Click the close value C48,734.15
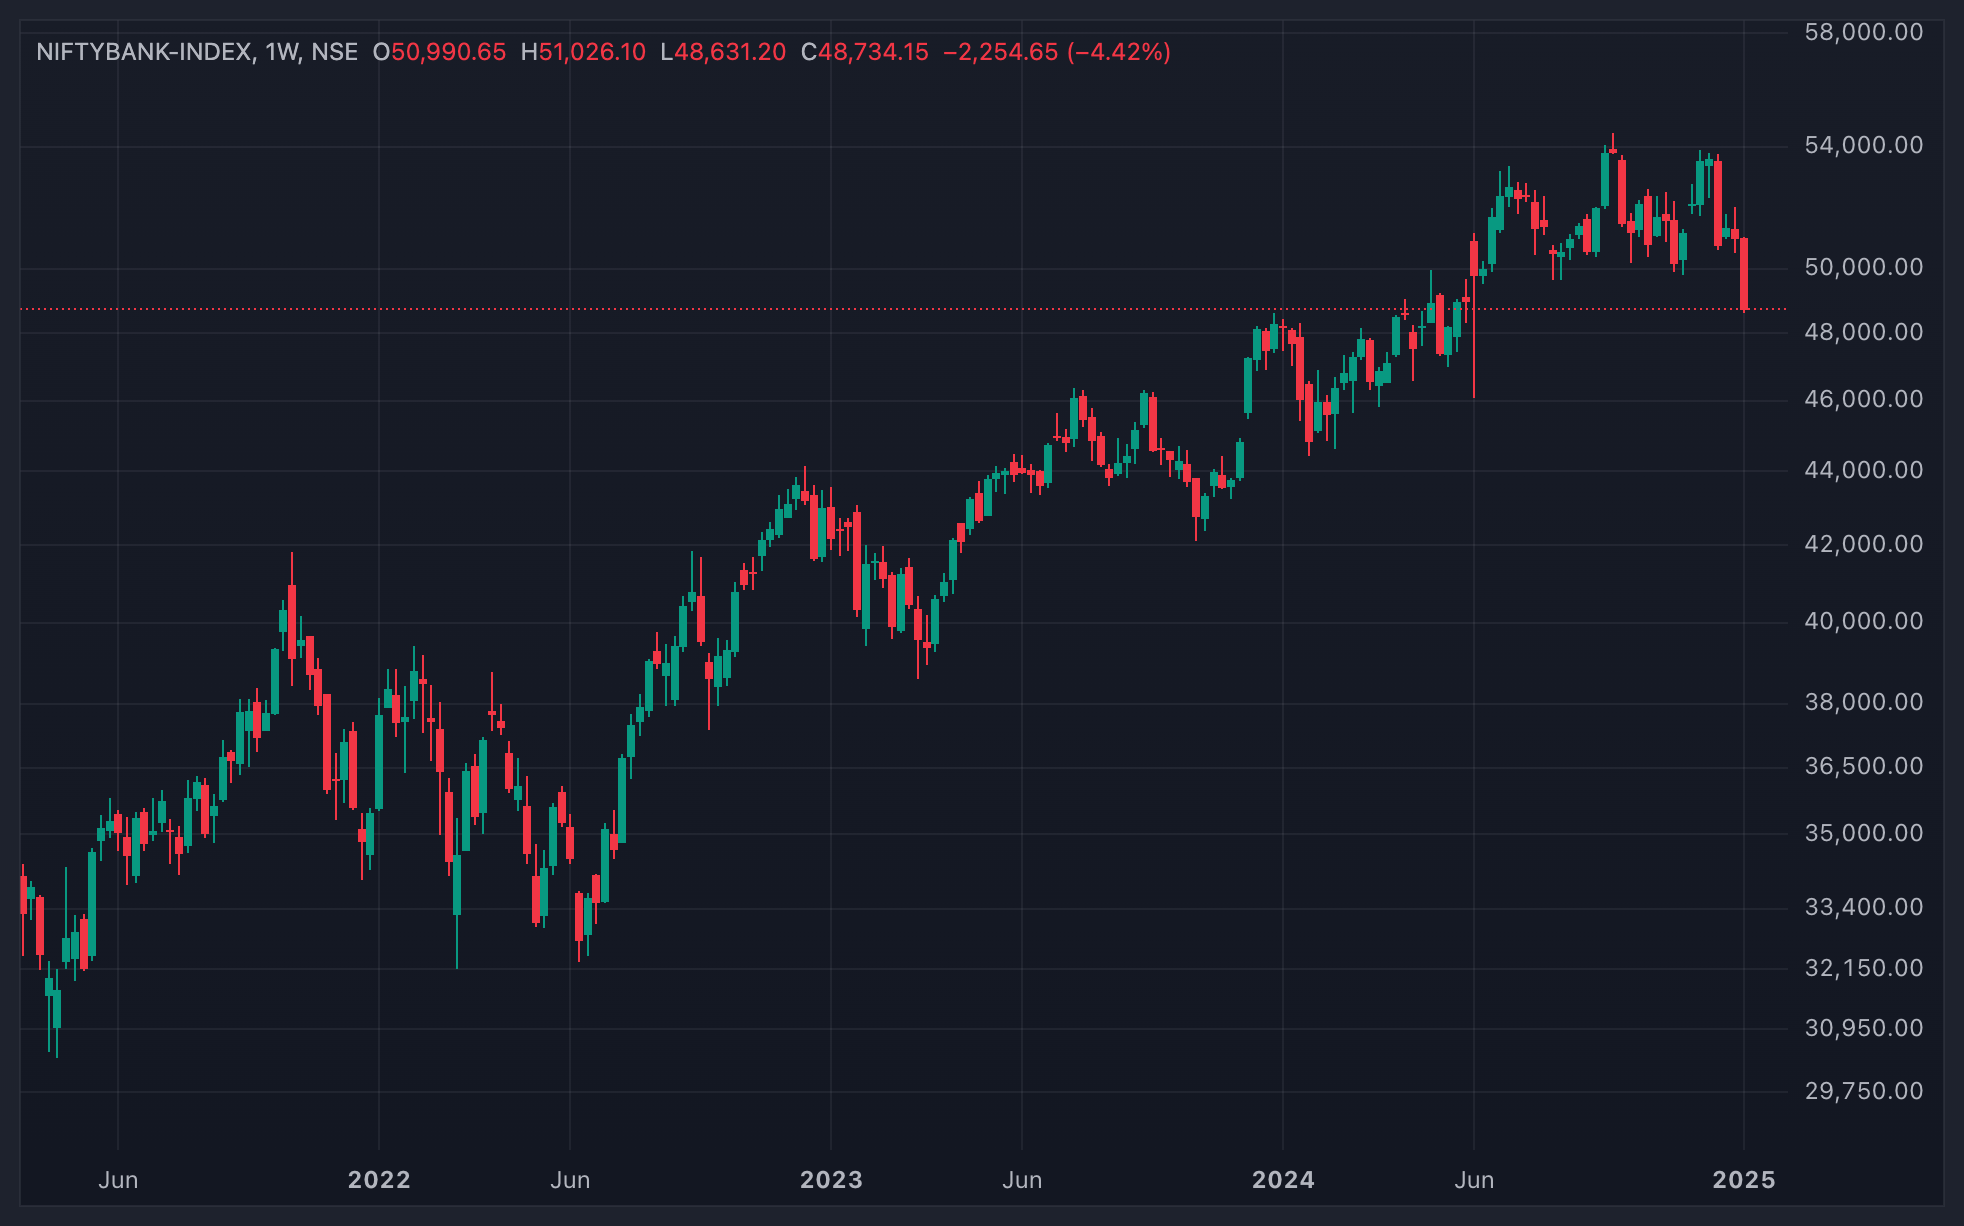 point(865,52)
